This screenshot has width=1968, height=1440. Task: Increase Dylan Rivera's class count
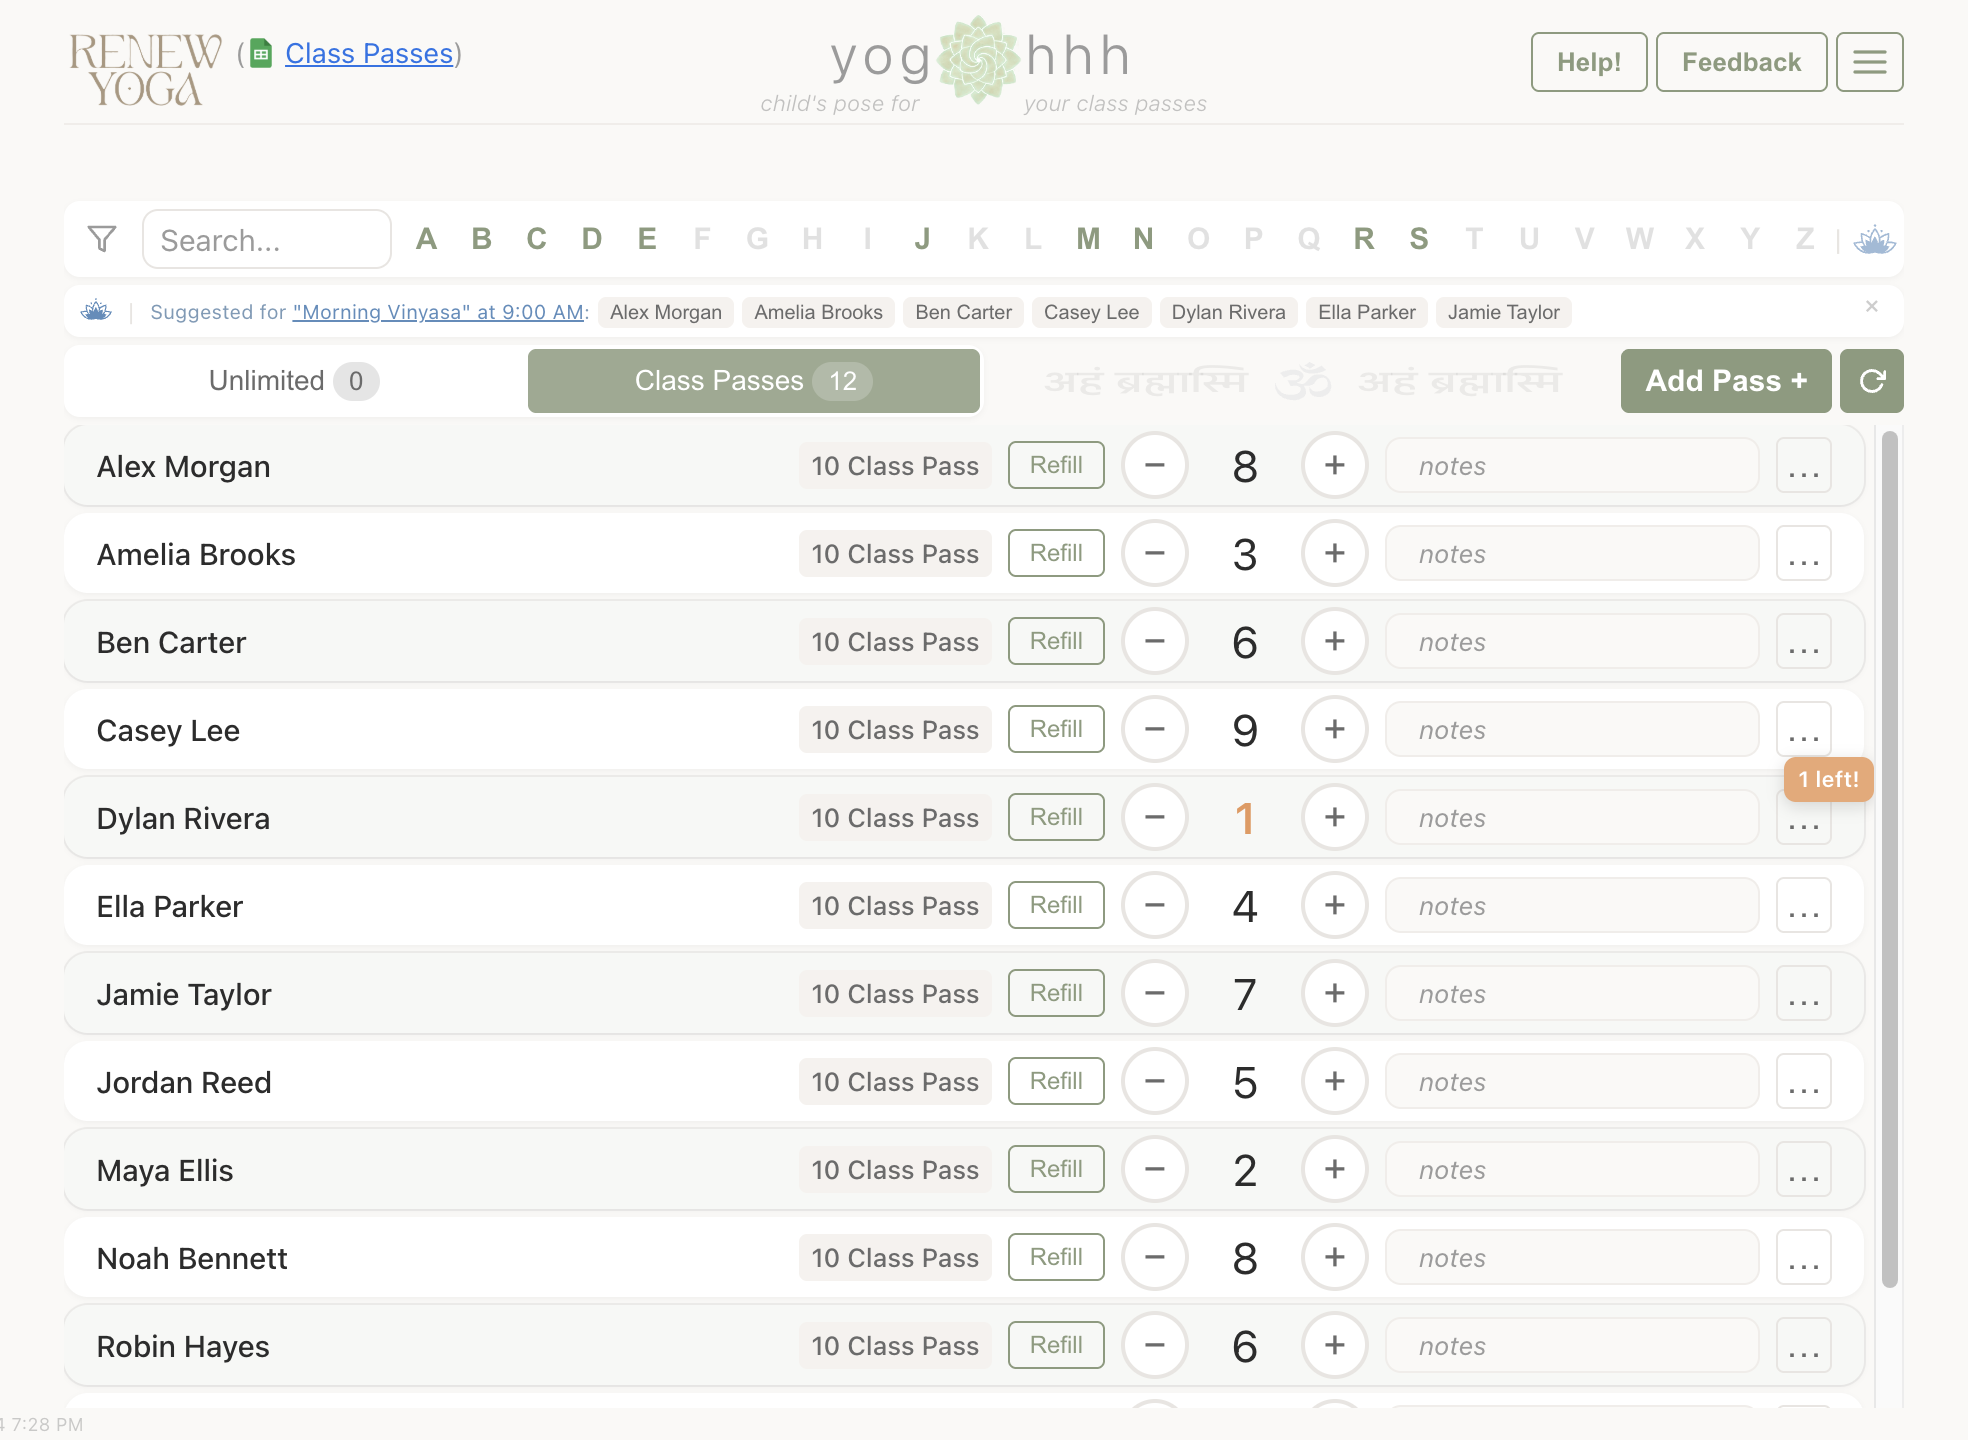click(x=1335, y=818)
